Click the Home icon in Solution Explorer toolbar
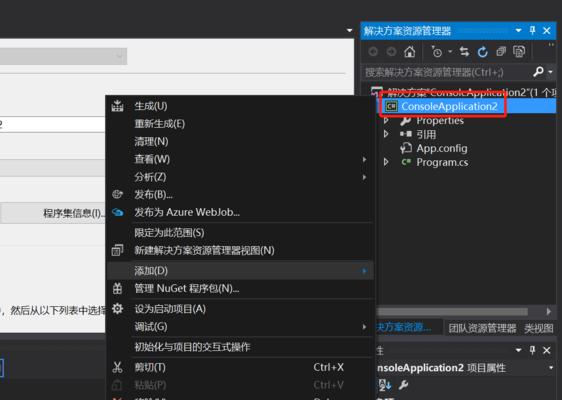The image size is (562, 400). [x=410, y=52]
